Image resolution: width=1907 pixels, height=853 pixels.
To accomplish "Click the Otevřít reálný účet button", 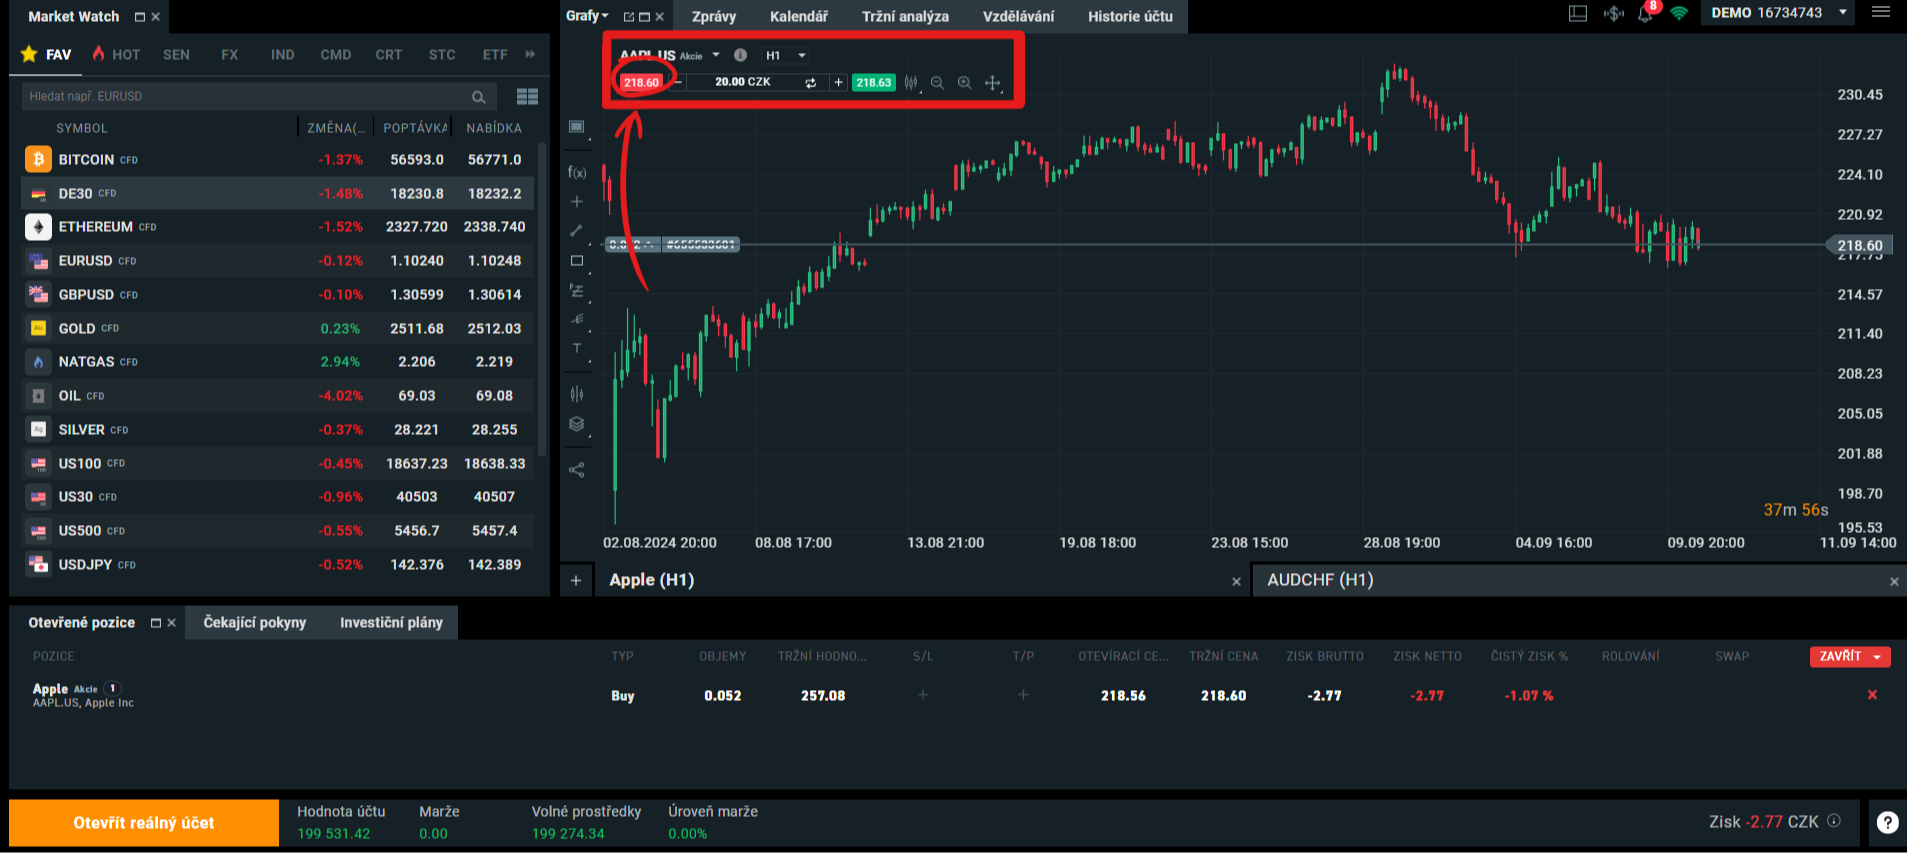I will (x=144, y=822).
